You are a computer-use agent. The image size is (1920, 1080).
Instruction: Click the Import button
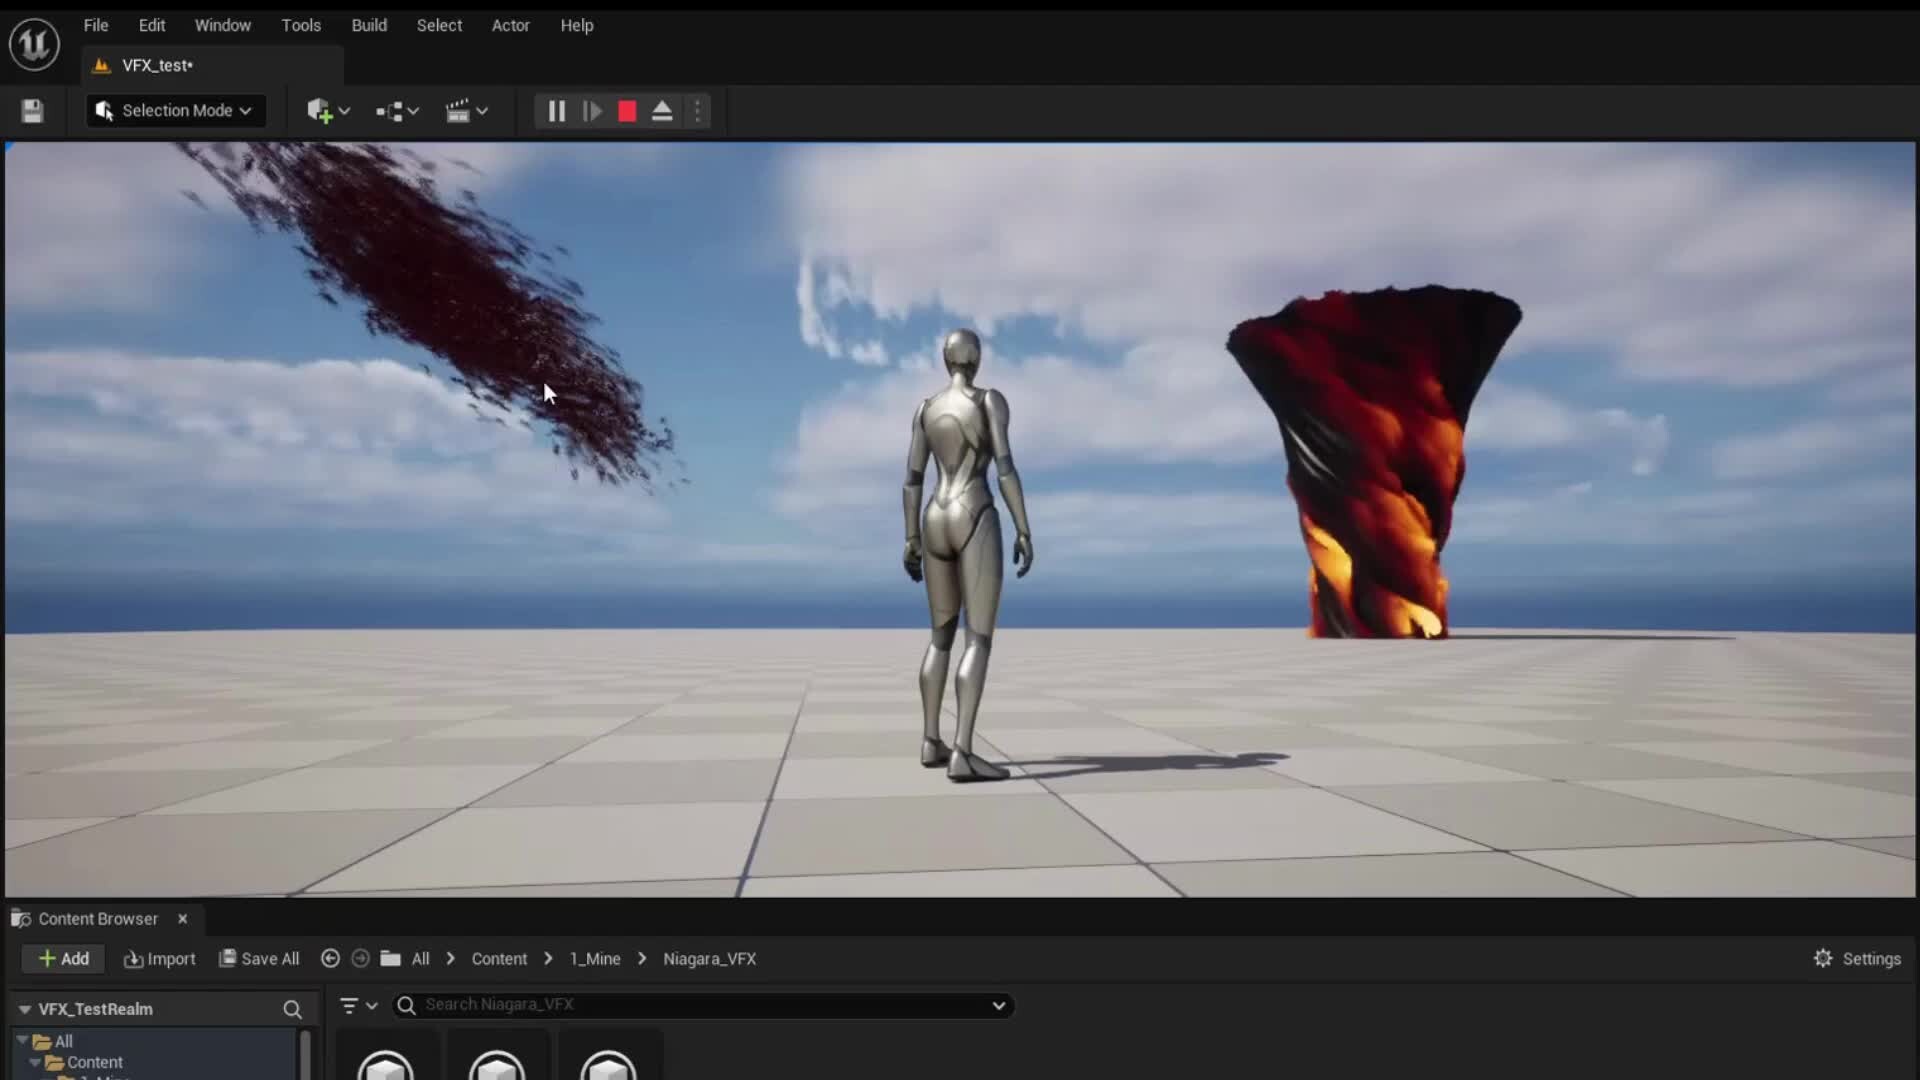tap(159, 958)
